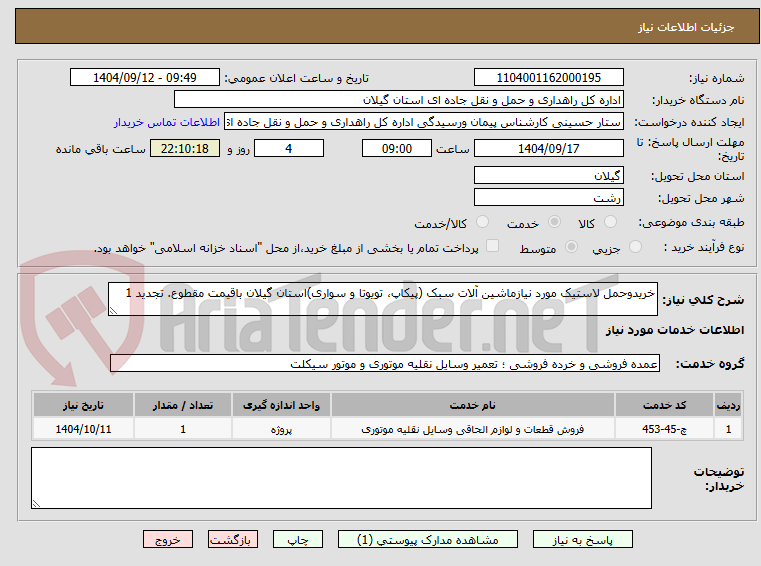Click the تعداد / مقدار column header
The height and width of the screenshot is (566, 761).
coord(182,405)
